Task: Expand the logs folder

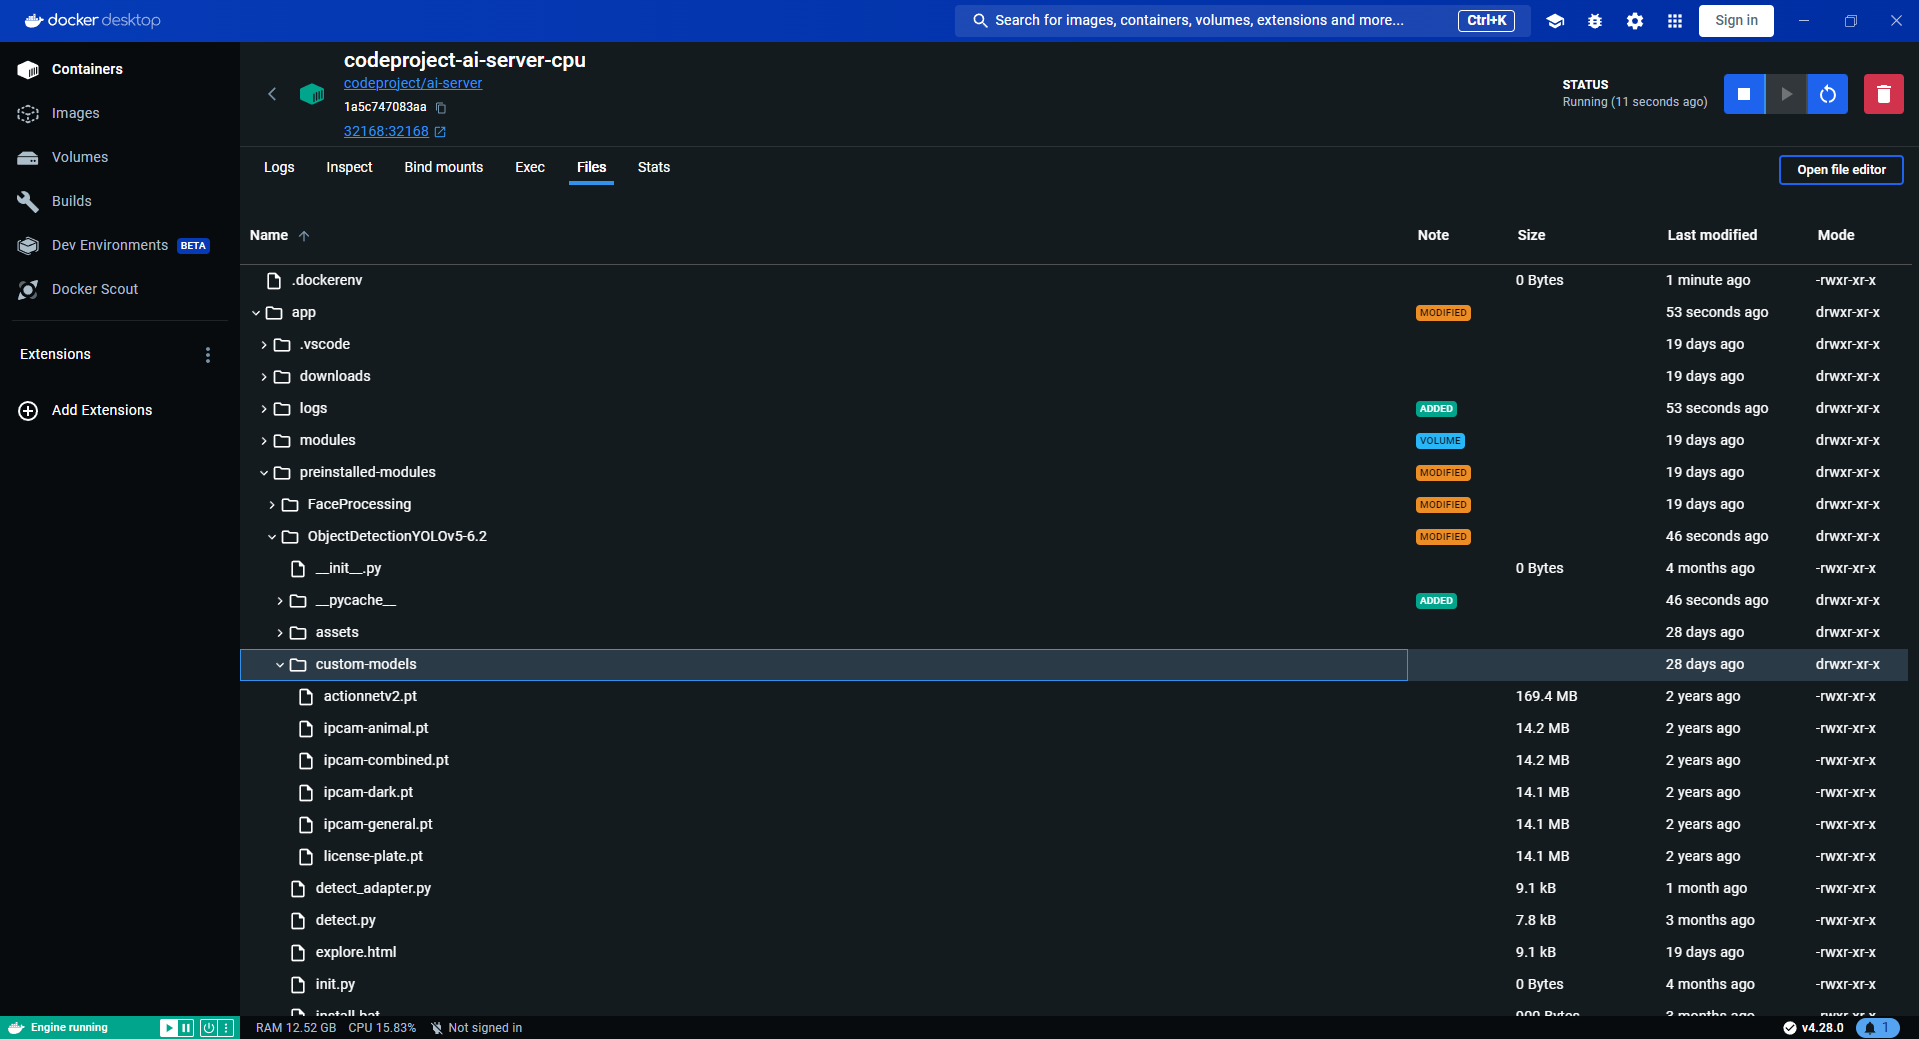Action: [264, 409]
